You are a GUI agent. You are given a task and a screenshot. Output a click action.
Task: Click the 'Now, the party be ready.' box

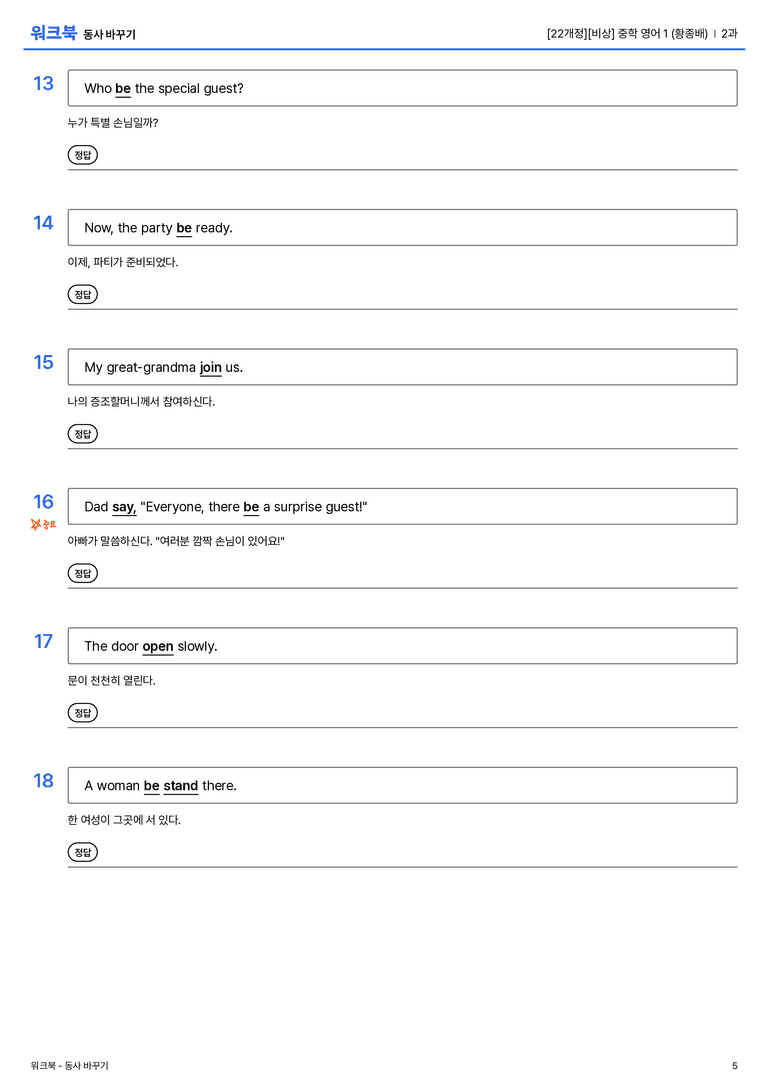pyautogui.click(x=402, y=227)
